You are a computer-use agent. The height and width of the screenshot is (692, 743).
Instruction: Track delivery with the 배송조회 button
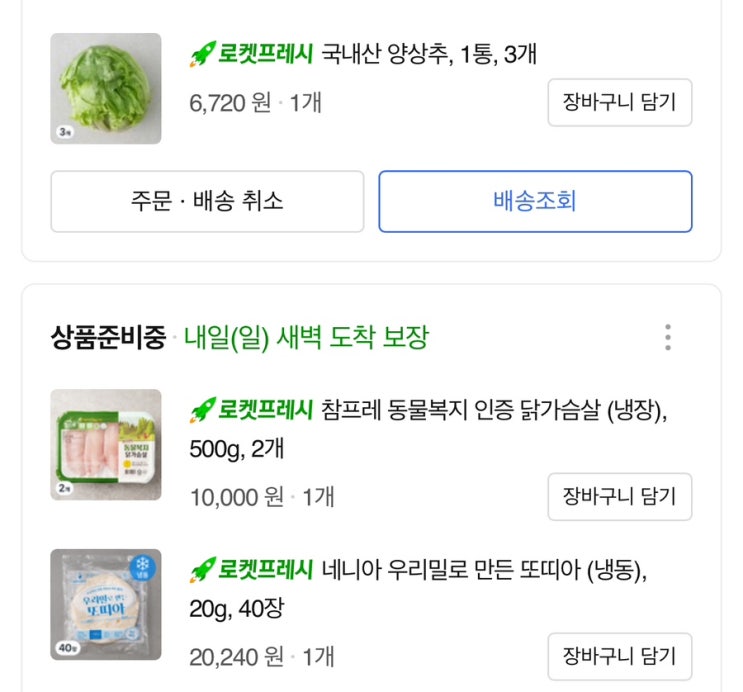coord(535,201)
